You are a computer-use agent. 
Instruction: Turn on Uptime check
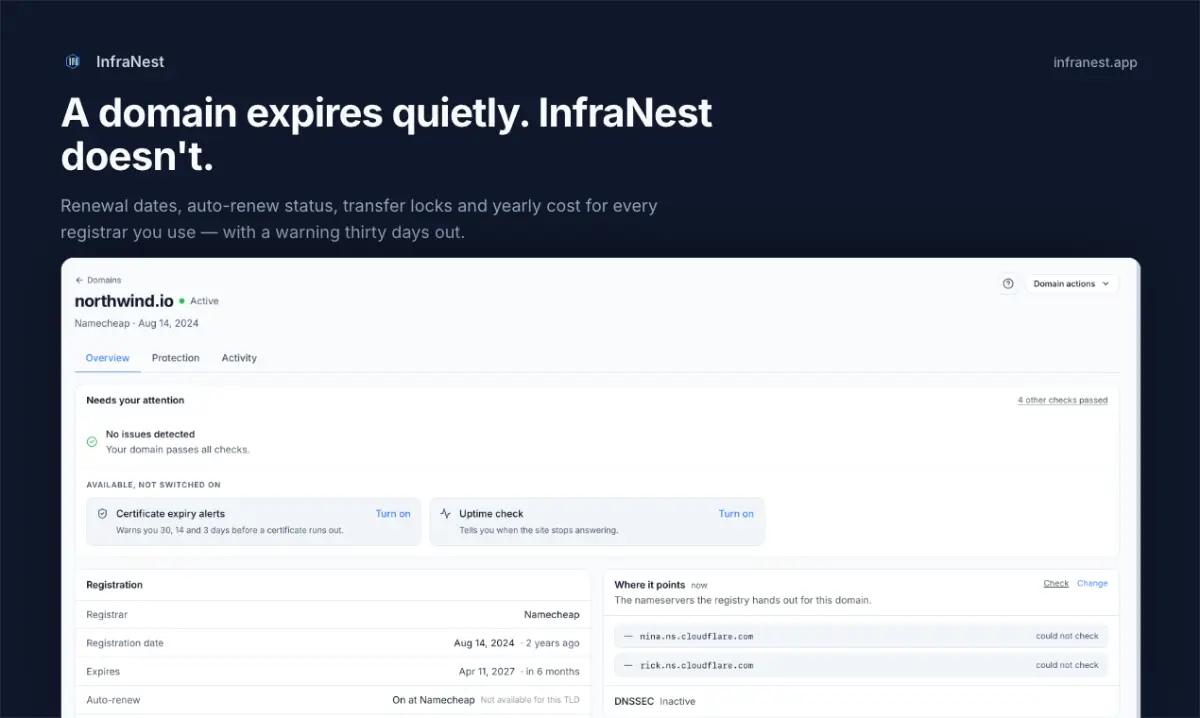point(736,514)
